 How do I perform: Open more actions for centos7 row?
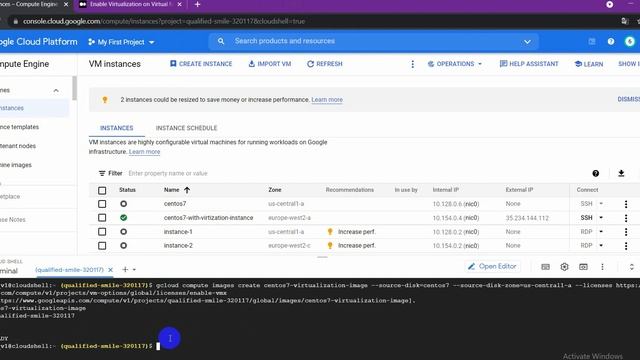626,204
